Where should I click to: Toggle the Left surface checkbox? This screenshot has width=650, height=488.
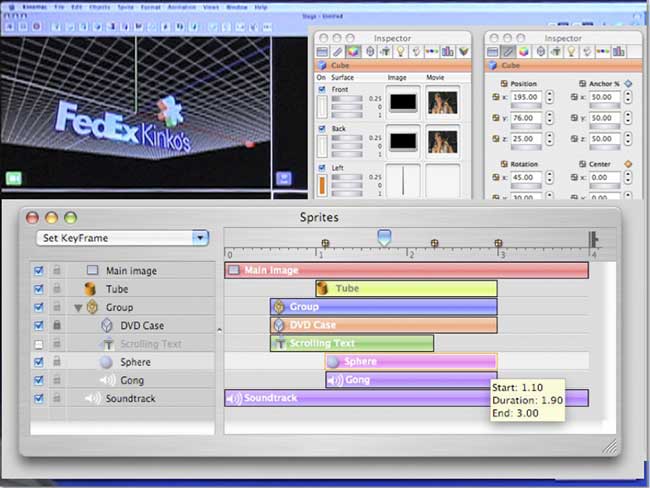[x=322, y=168]
